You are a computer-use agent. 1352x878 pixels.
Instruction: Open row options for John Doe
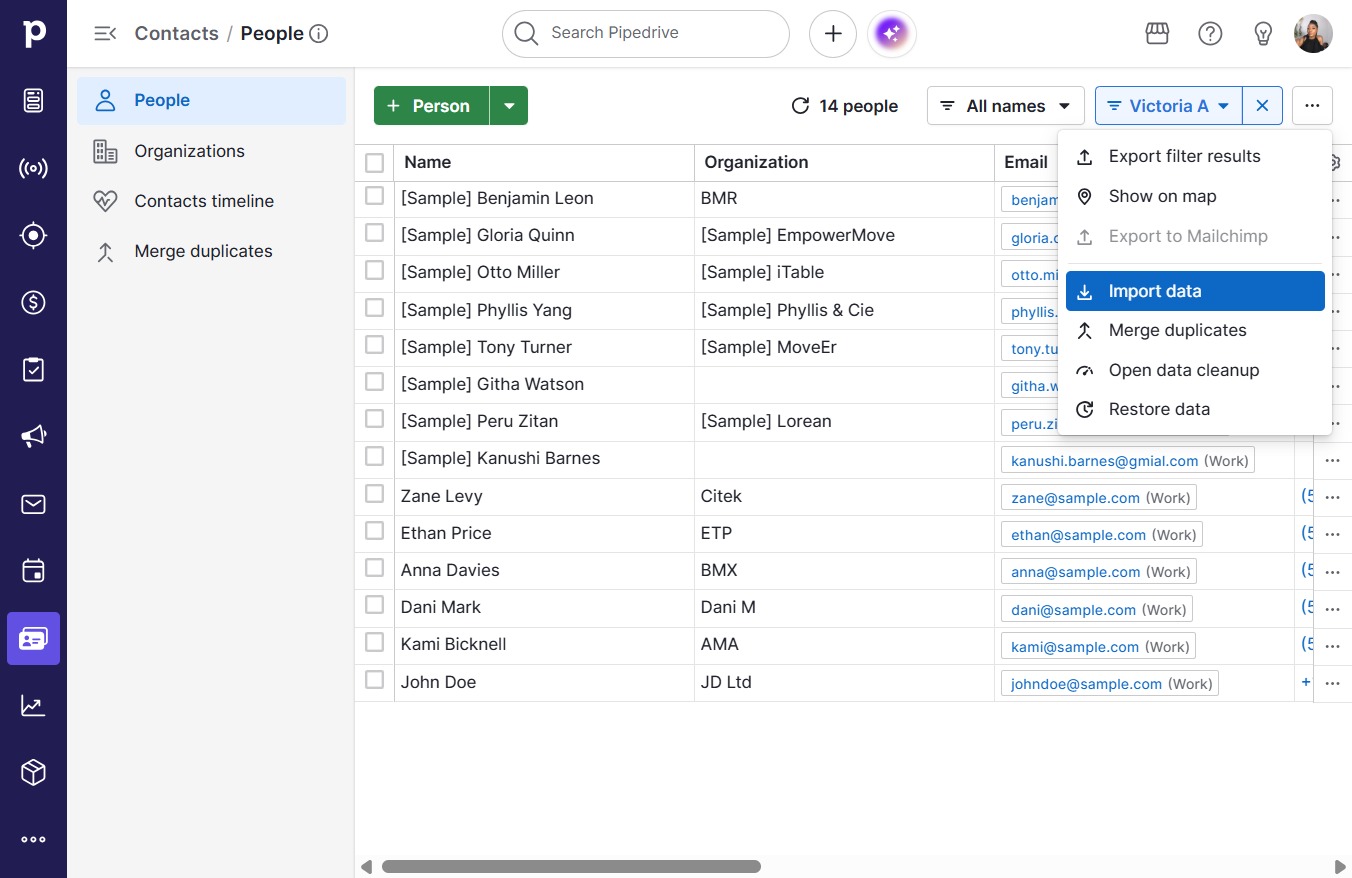1332,684
